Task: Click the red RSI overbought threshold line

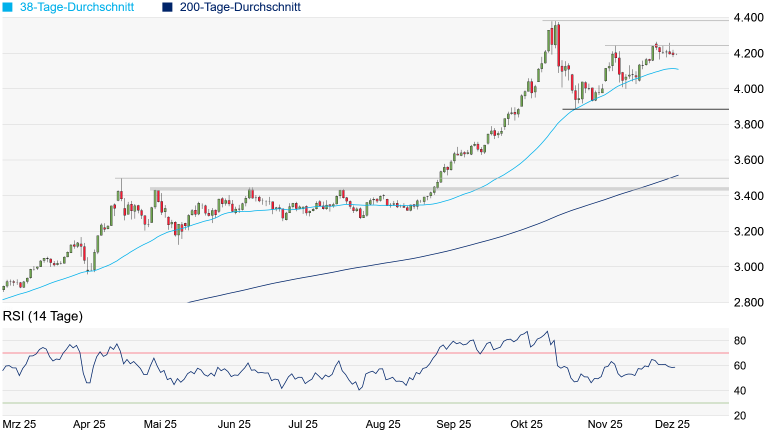Action: (x=300, y=353)
